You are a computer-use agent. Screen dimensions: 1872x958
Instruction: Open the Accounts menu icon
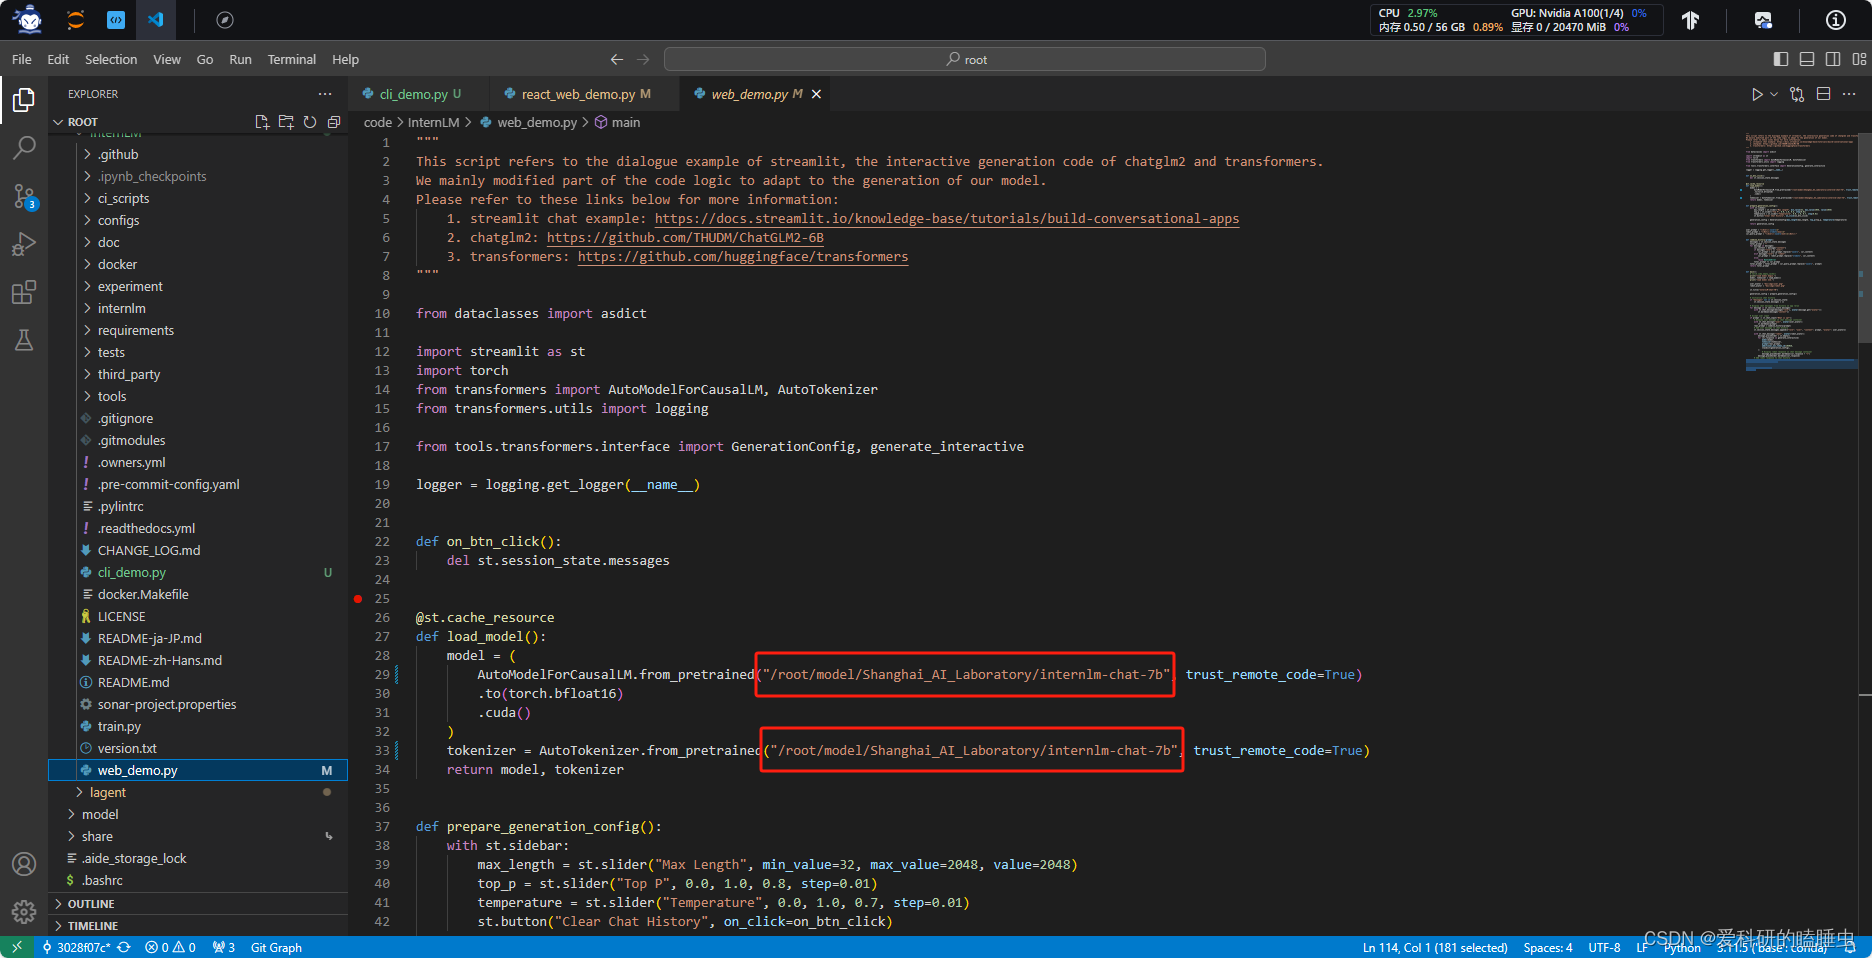coord(24,864)
